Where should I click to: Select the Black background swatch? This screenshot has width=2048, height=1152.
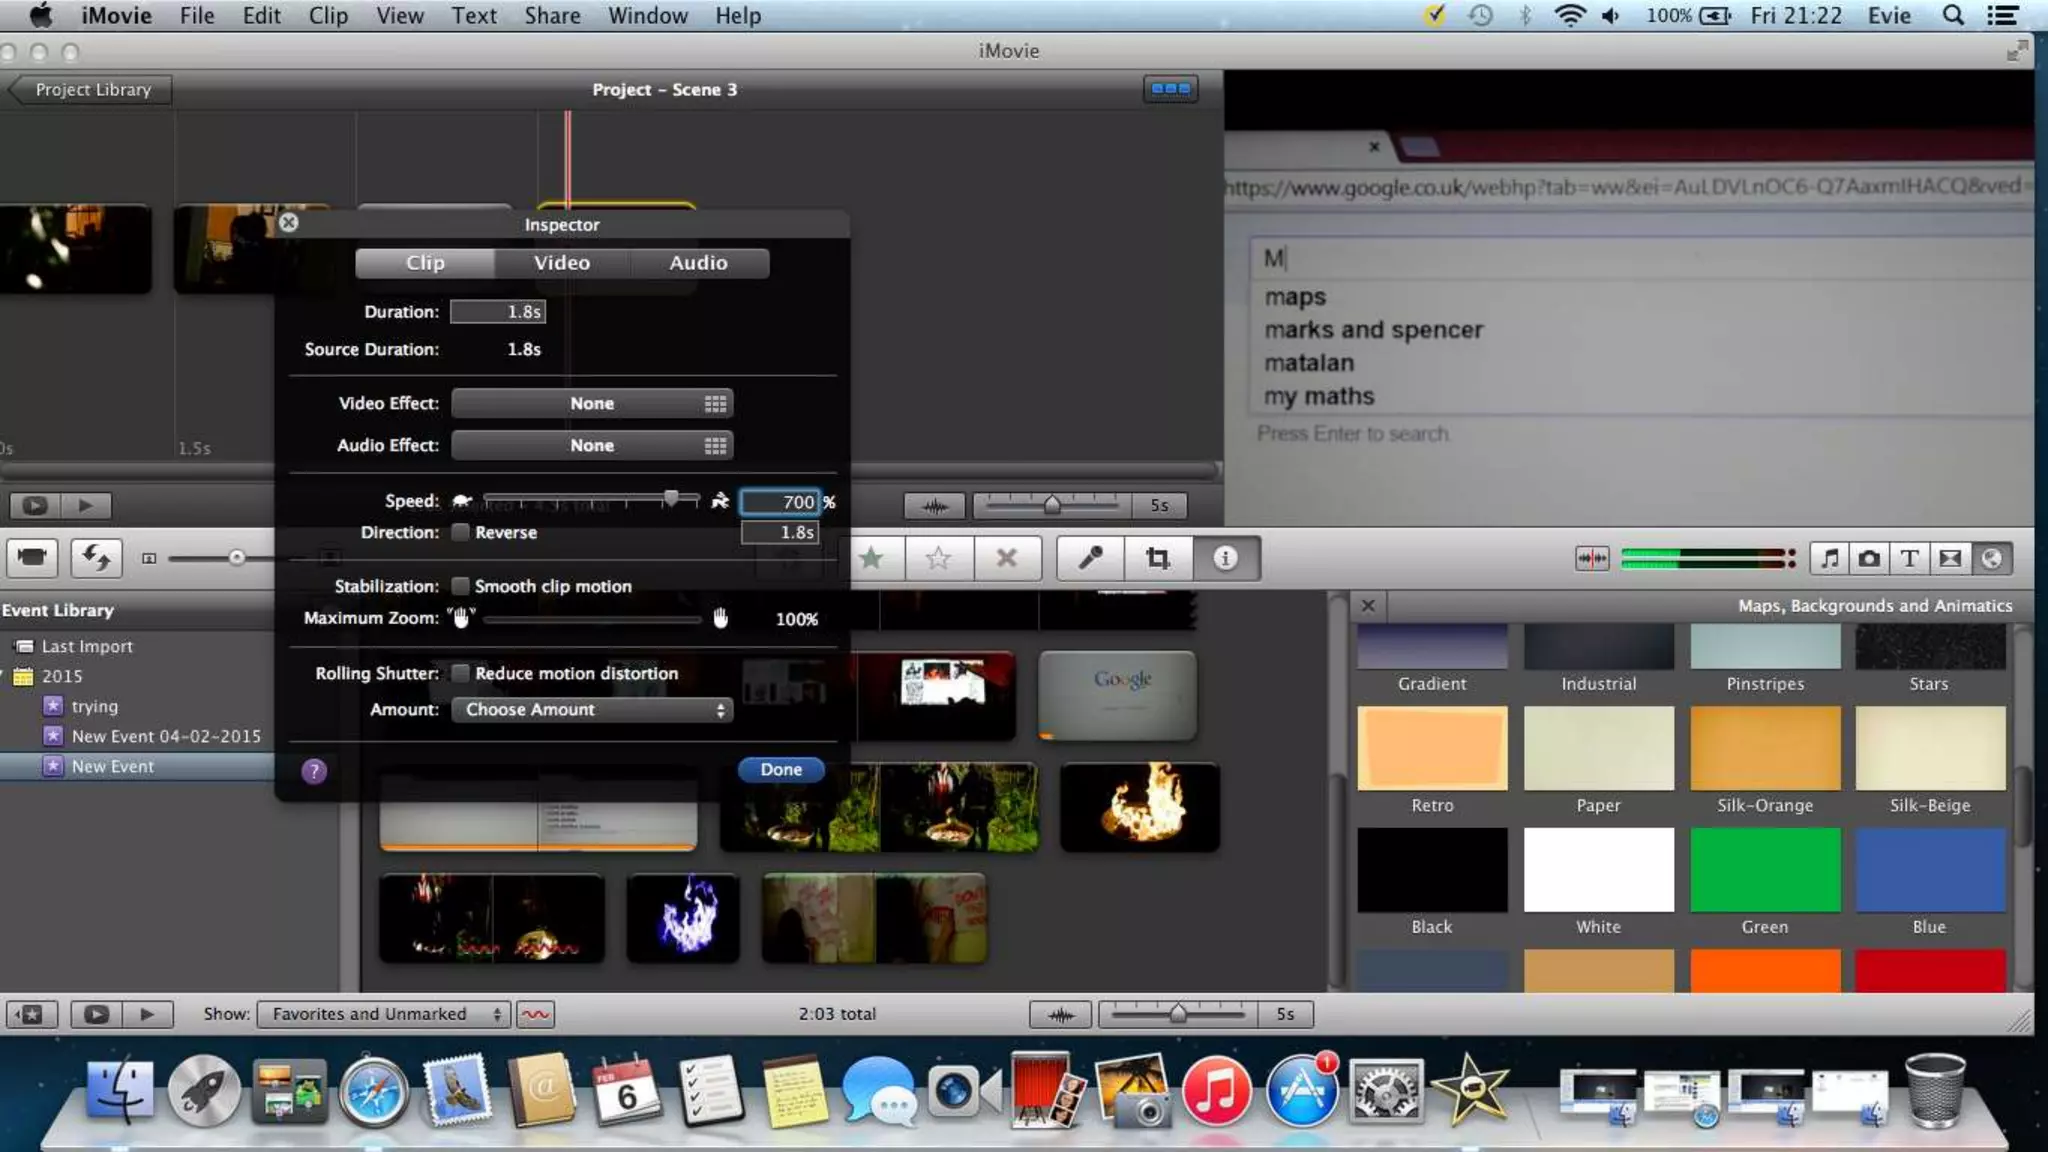click(x=1432, y=869)
